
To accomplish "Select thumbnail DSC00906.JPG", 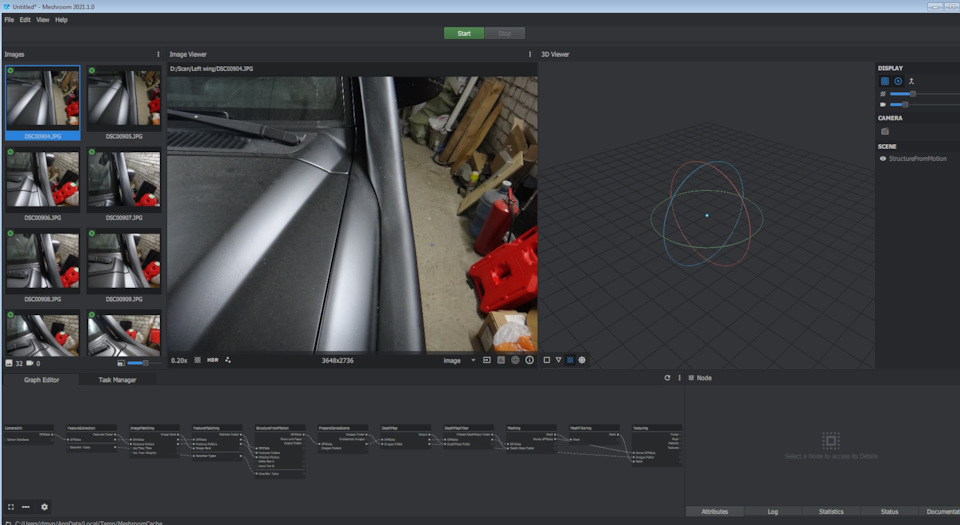I will (x=43, y=184).
